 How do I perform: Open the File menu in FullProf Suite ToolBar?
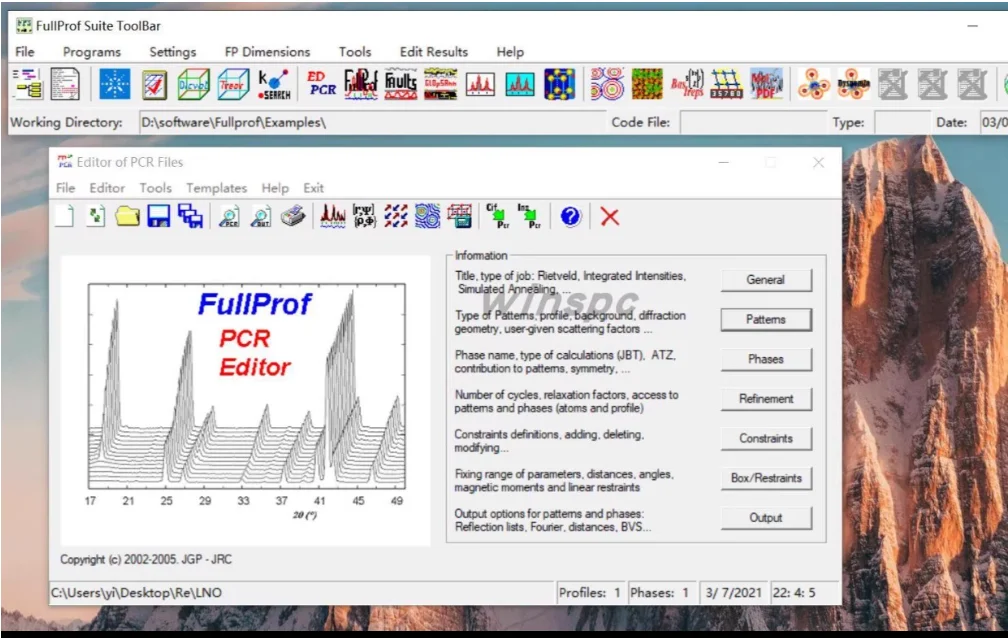click(x=25, y=51)
